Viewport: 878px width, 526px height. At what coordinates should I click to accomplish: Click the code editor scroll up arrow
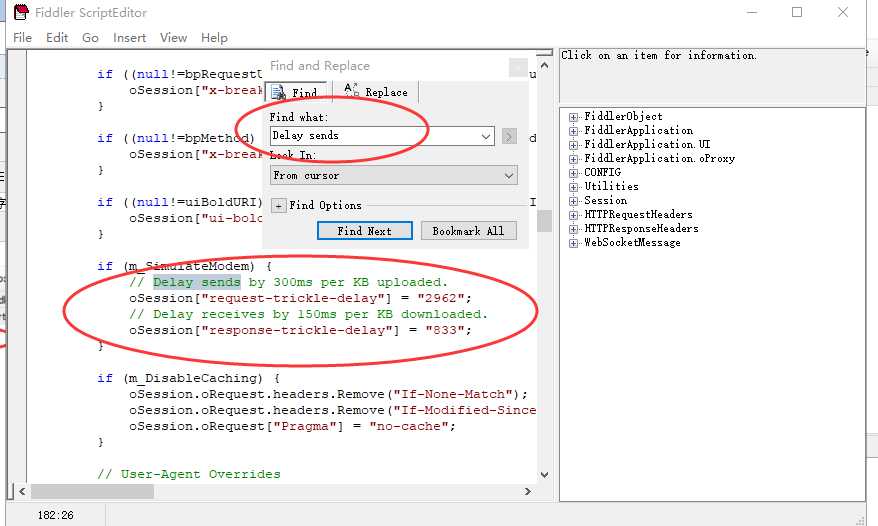(544, 66)
